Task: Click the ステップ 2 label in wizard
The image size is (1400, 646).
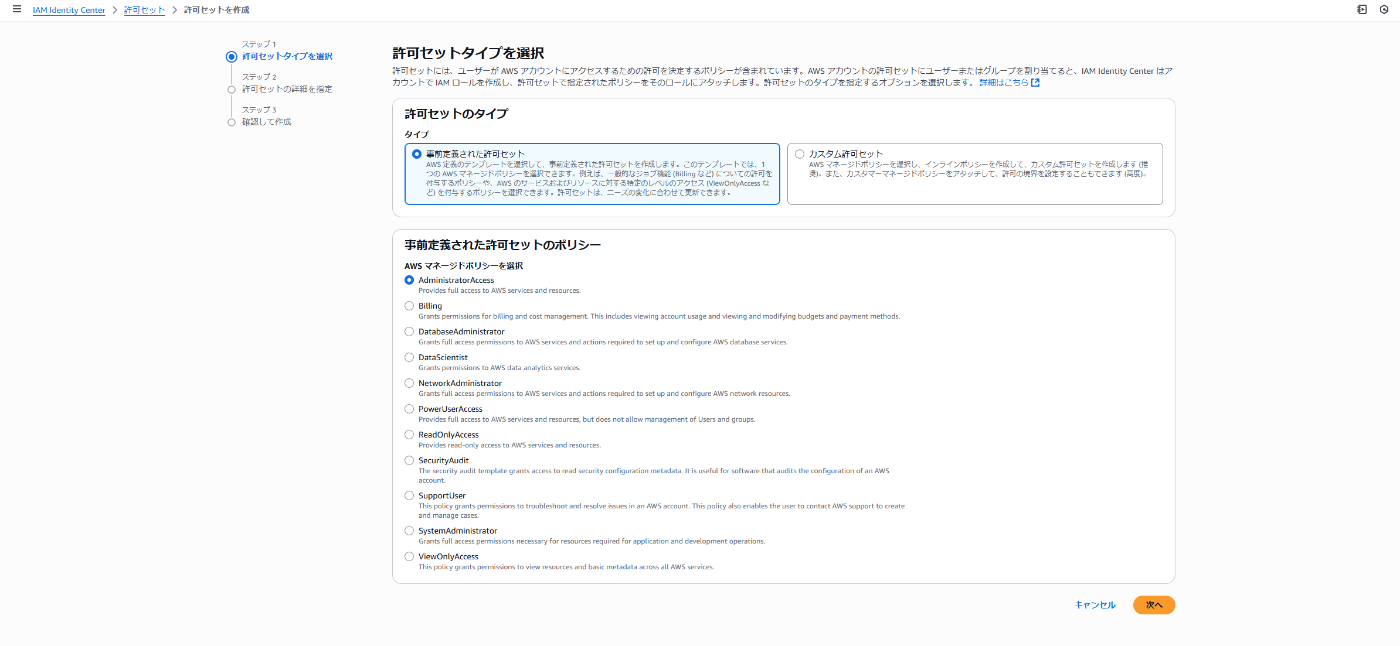Action: [259, 77]
